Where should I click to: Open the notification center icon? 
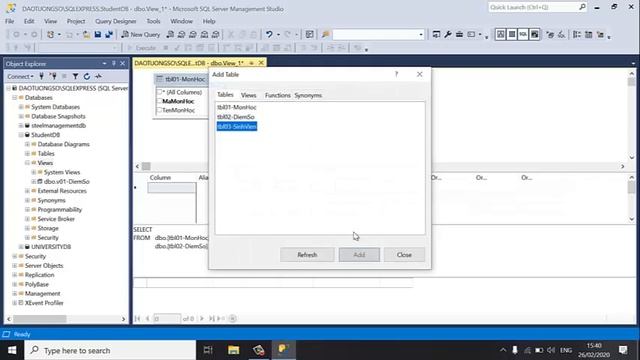[623, 350]
